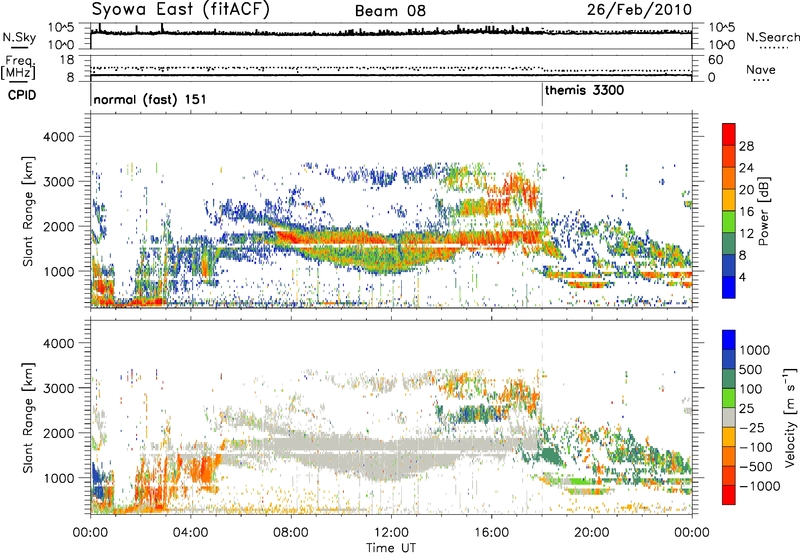
Task: Click the grey segment of velocity colorbar
Action: click(729, 417)
